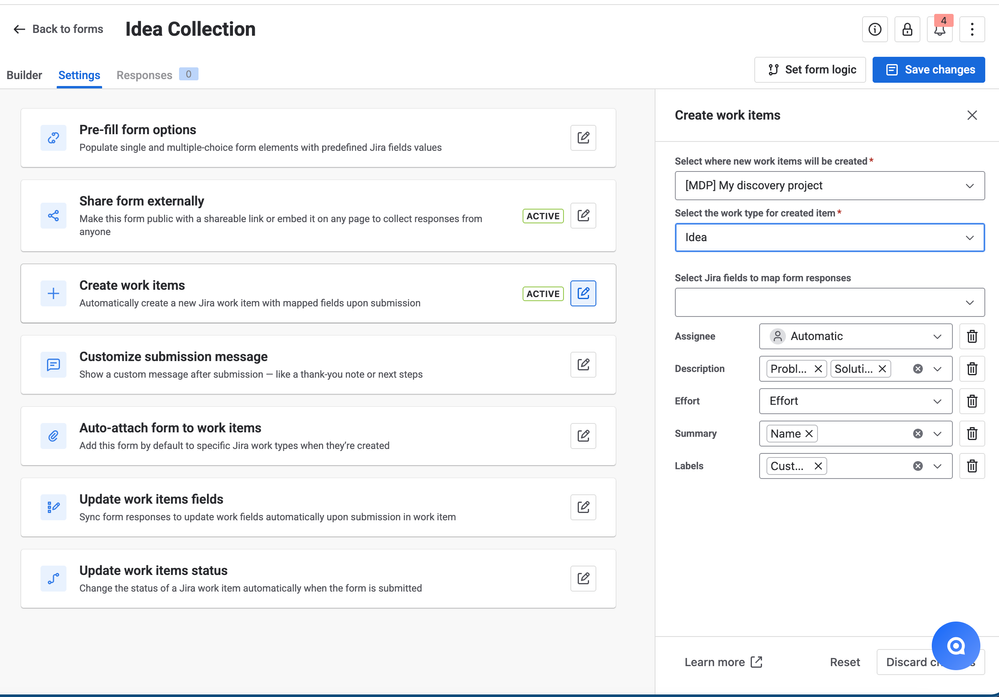The image size is (999, 697).
Task: Click the Save changes button
Action: coord(929,70)
